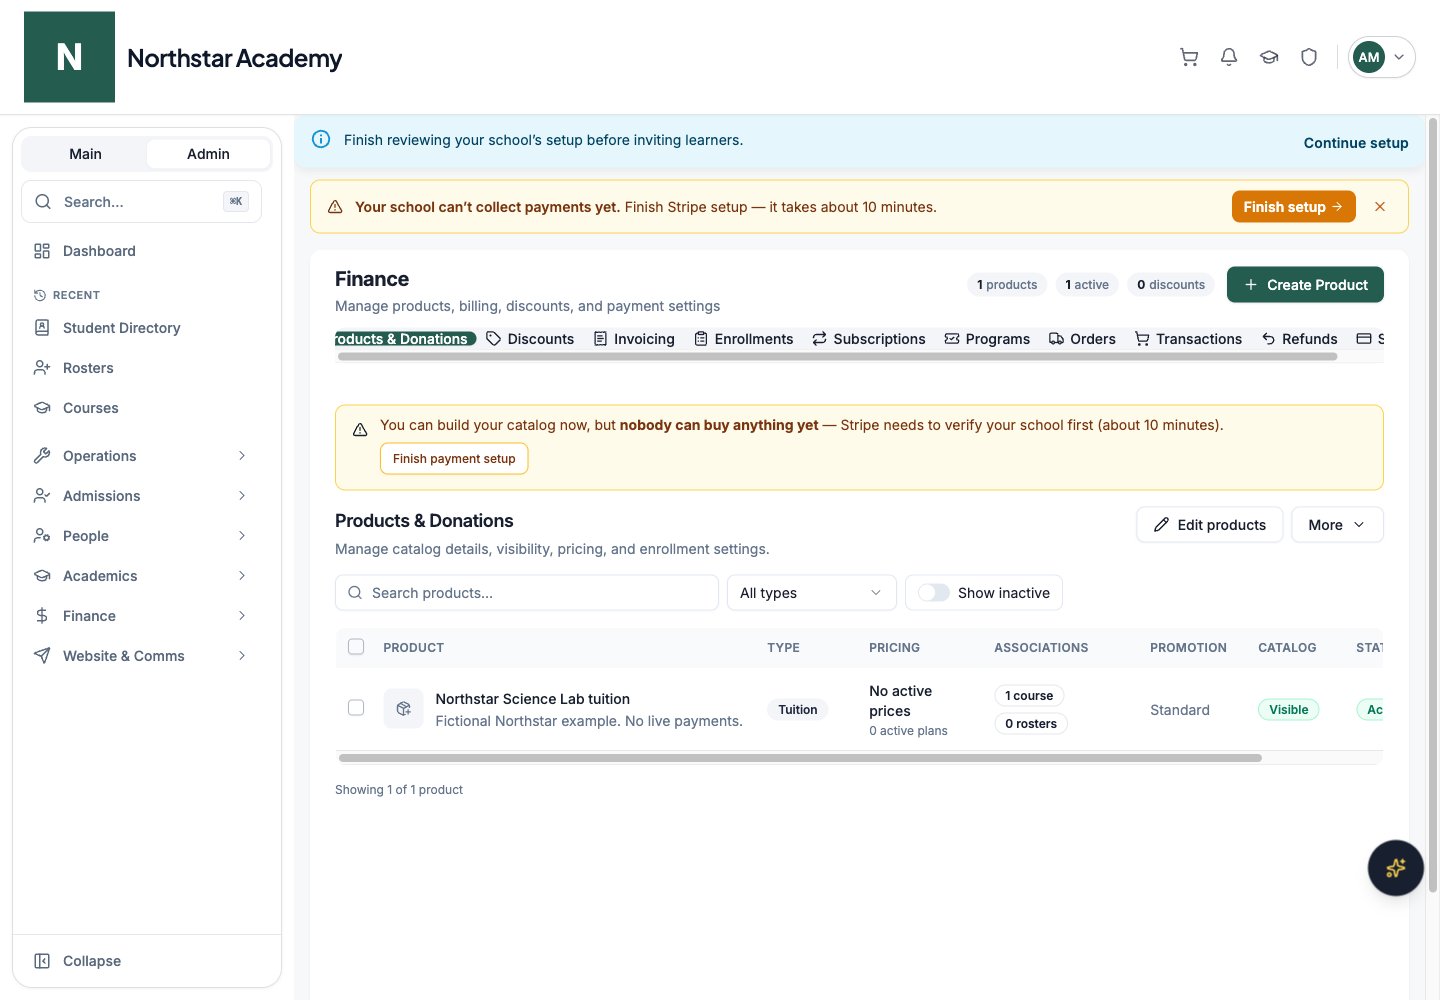
Task: Check the select-all products header checkbox
Action: coord(356,647)
